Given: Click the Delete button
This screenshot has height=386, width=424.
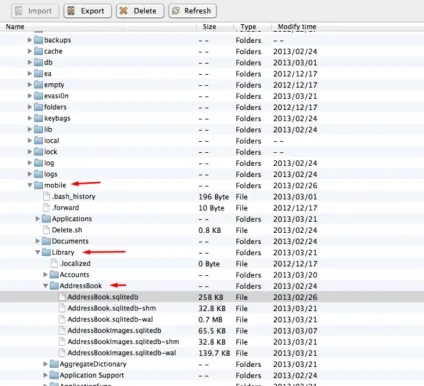Looking at the screenshot, I should click(140, 11).
